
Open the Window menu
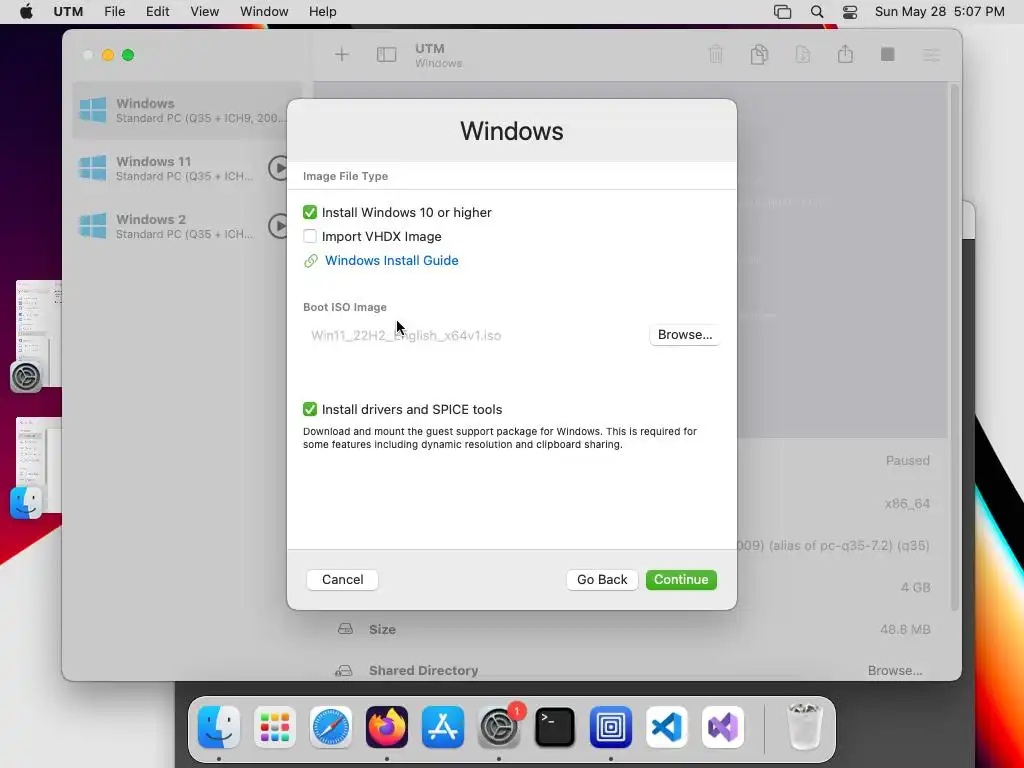coord(264,12)
